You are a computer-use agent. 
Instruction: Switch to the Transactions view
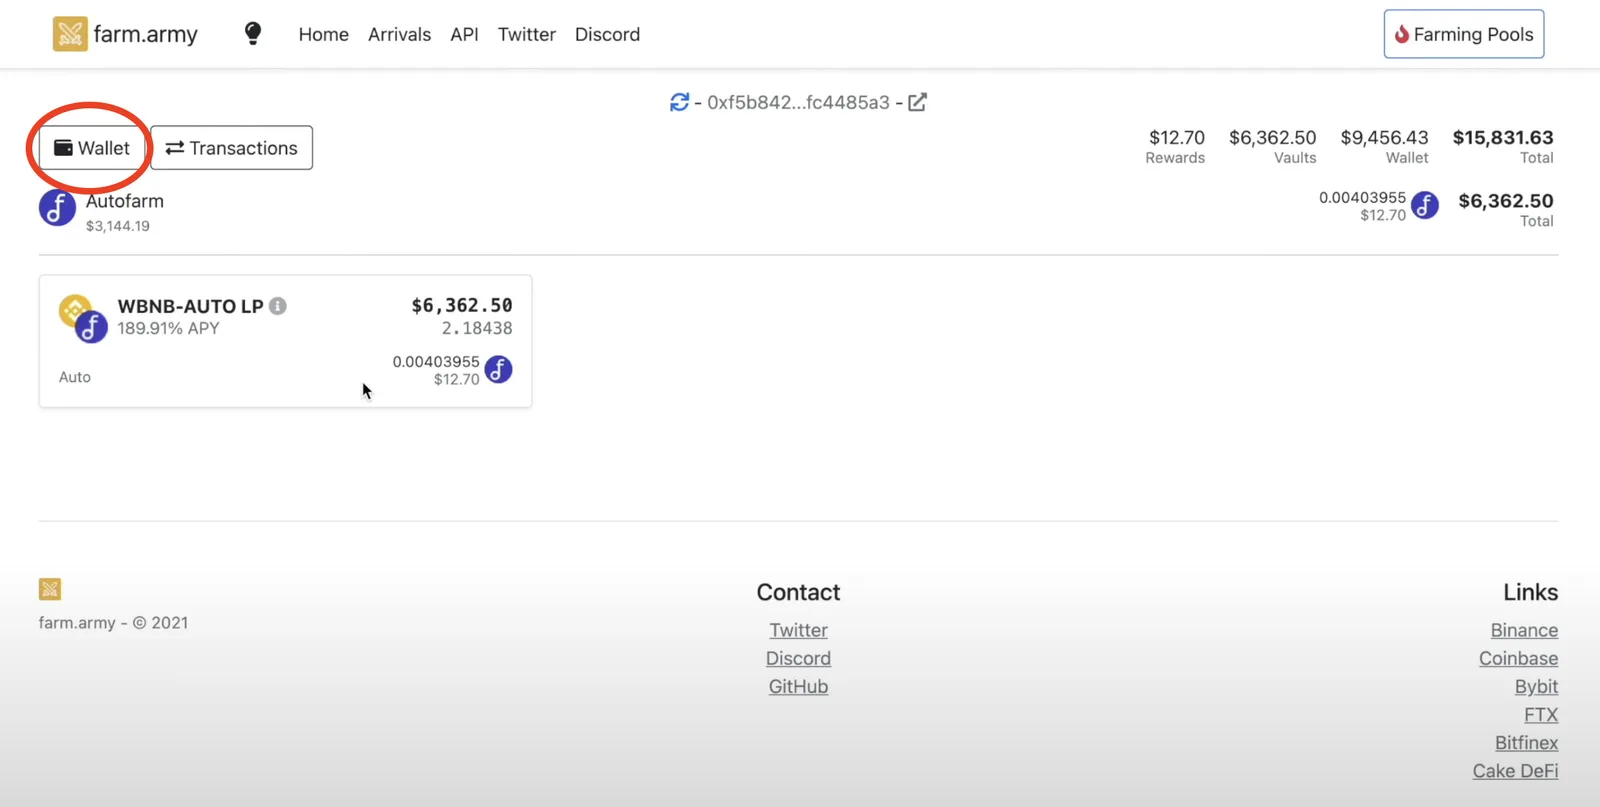click(232, 148)
